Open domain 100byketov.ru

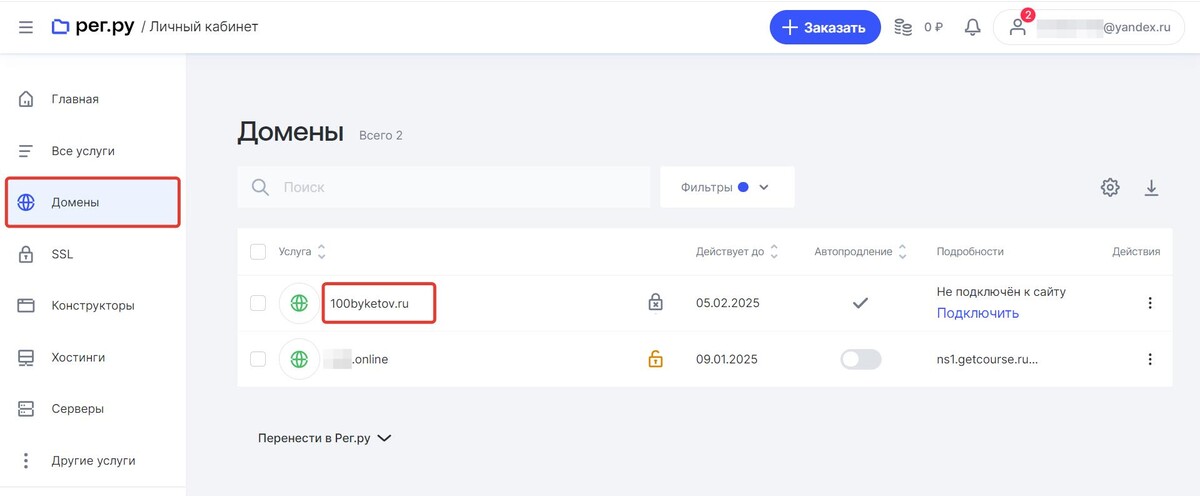(x=369, y=303)
